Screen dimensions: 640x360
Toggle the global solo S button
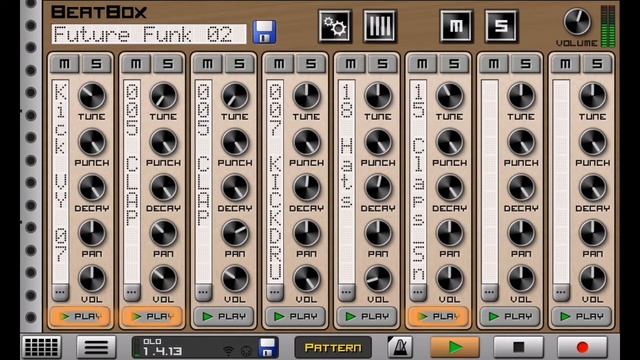pos(501,27)
